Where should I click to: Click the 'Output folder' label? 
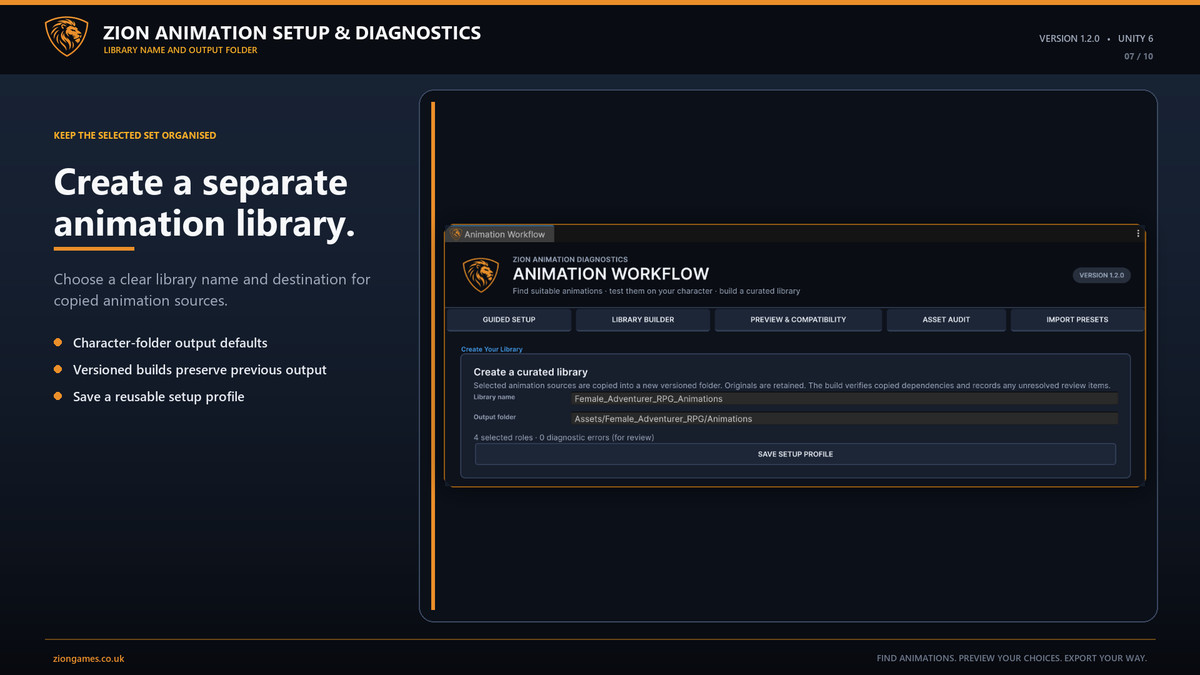pos(495,417)
